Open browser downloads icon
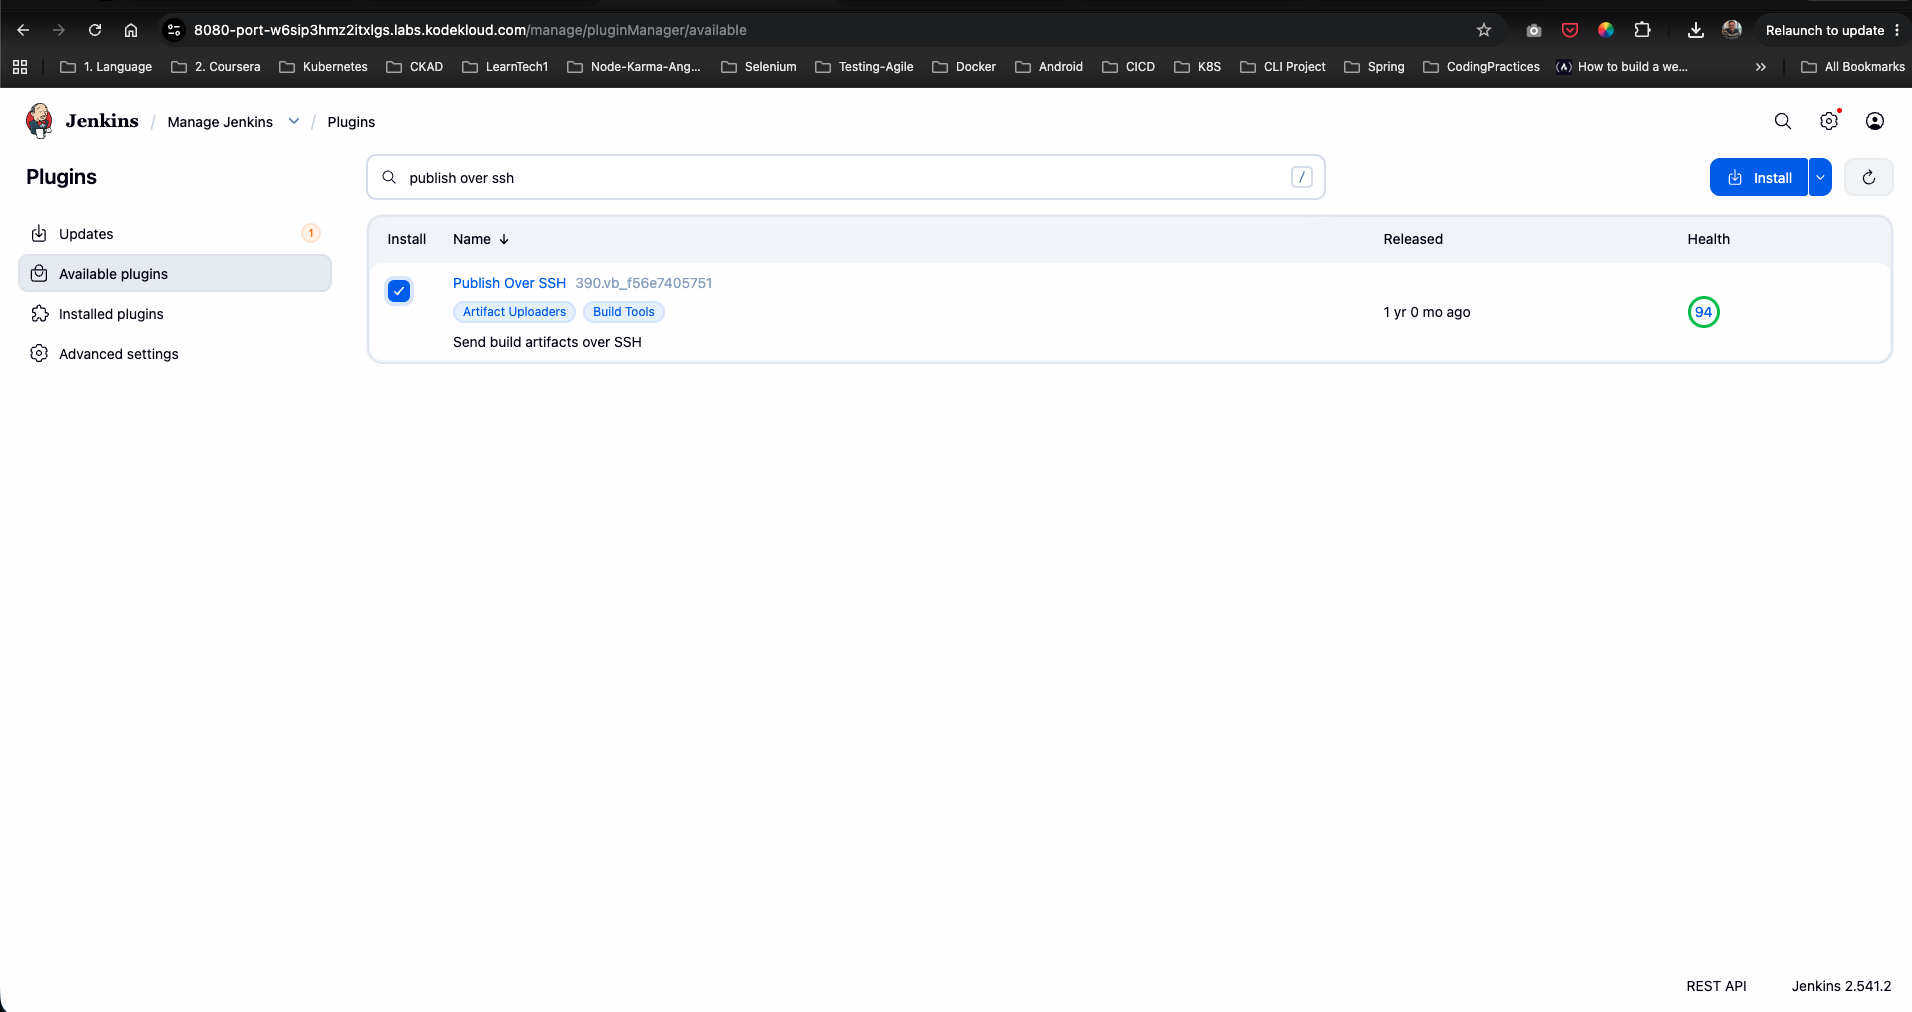1912x1012 pixels. pyautogui.click(x=1695, y=30)
